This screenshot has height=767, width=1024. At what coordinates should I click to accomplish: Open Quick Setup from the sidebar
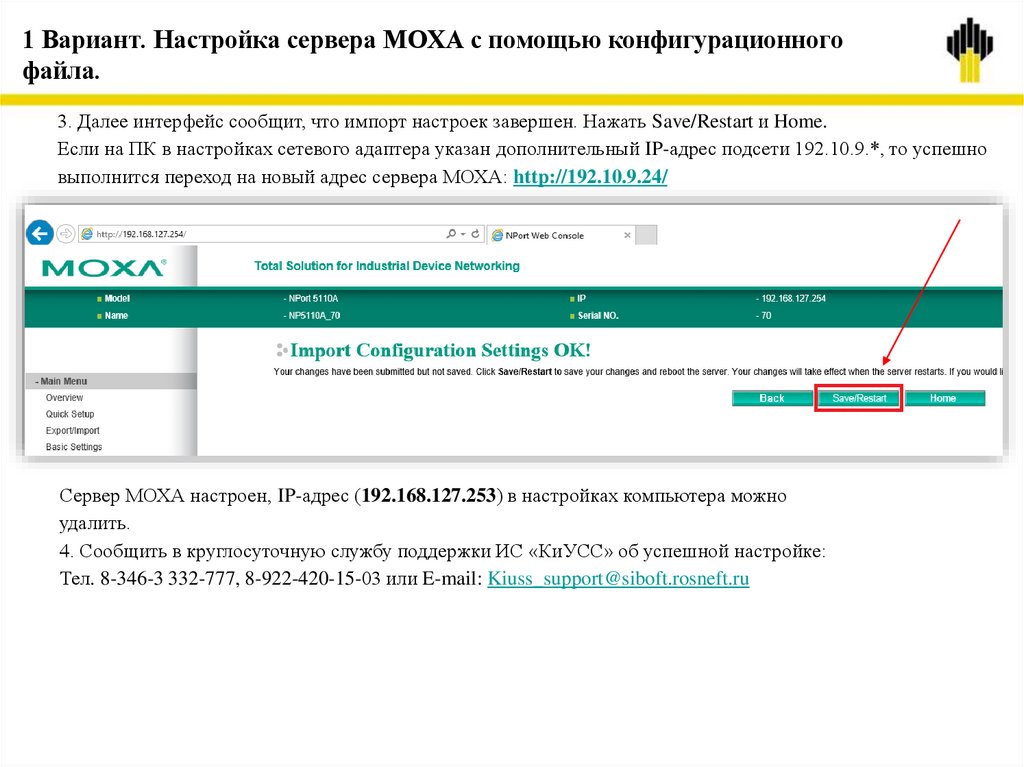pos(68,413)
